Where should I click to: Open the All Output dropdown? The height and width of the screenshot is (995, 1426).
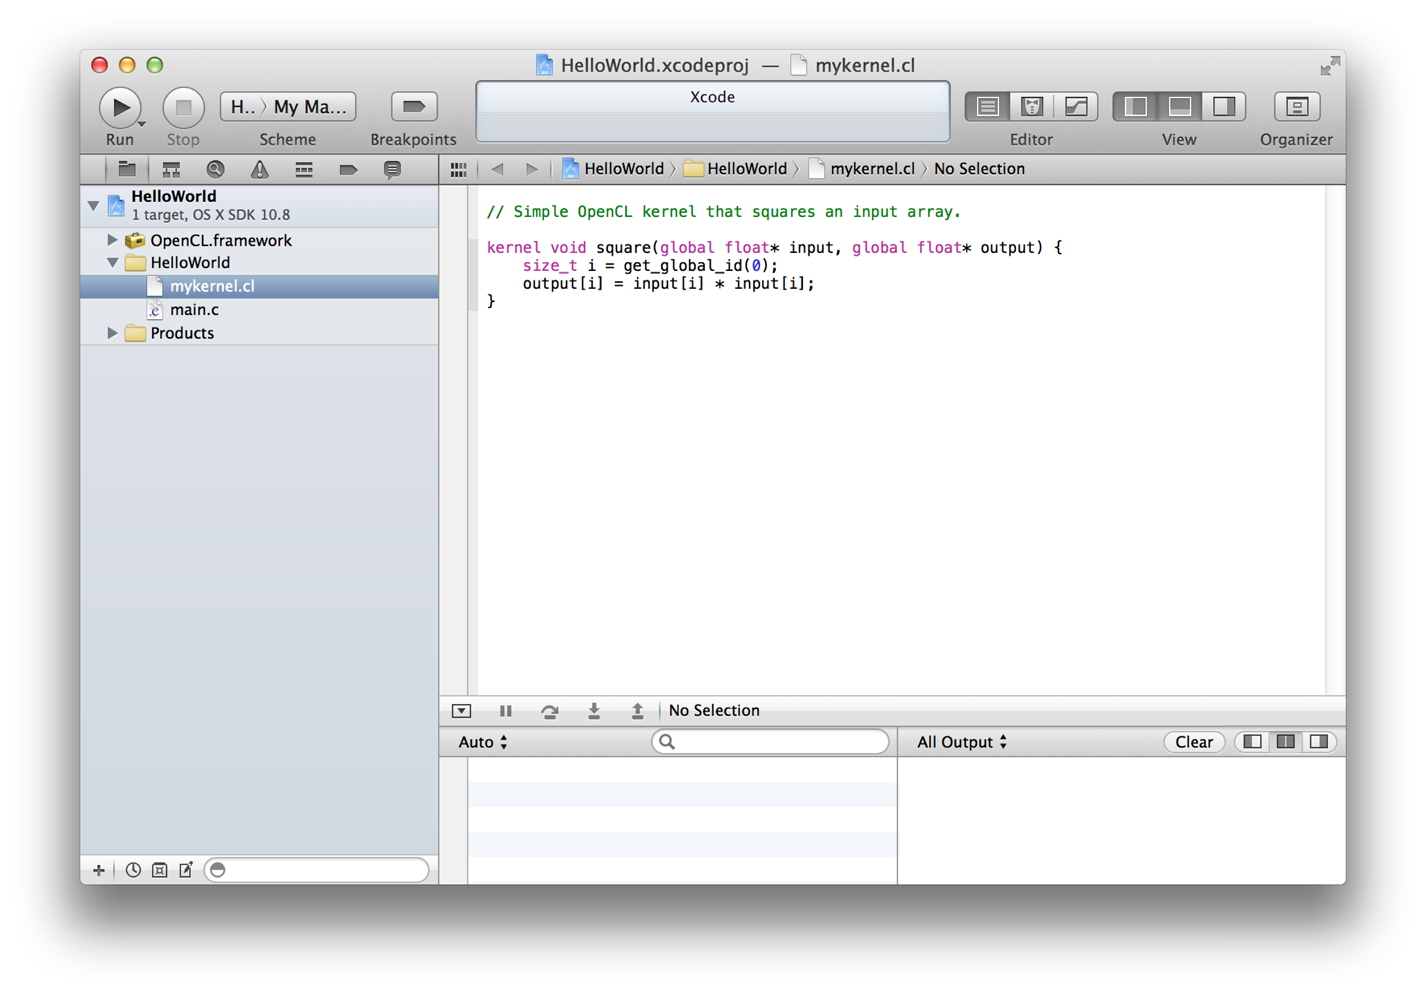coord(962,742)
